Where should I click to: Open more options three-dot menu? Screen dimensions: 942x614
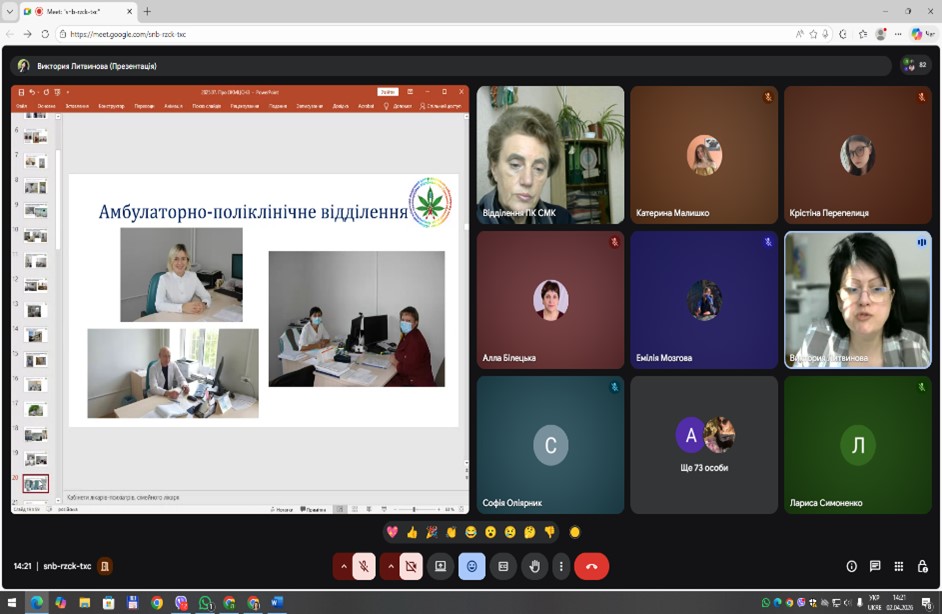click(x=561, y=566)
